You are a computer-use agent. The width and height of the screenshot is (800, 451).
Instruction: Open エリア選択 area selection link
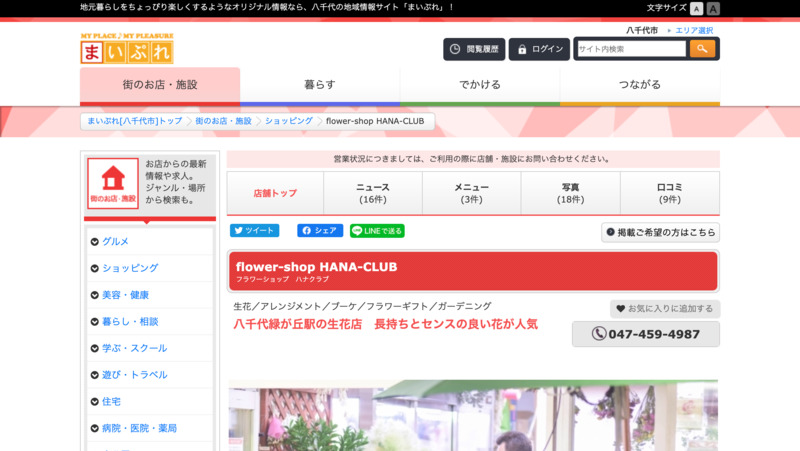694,30
